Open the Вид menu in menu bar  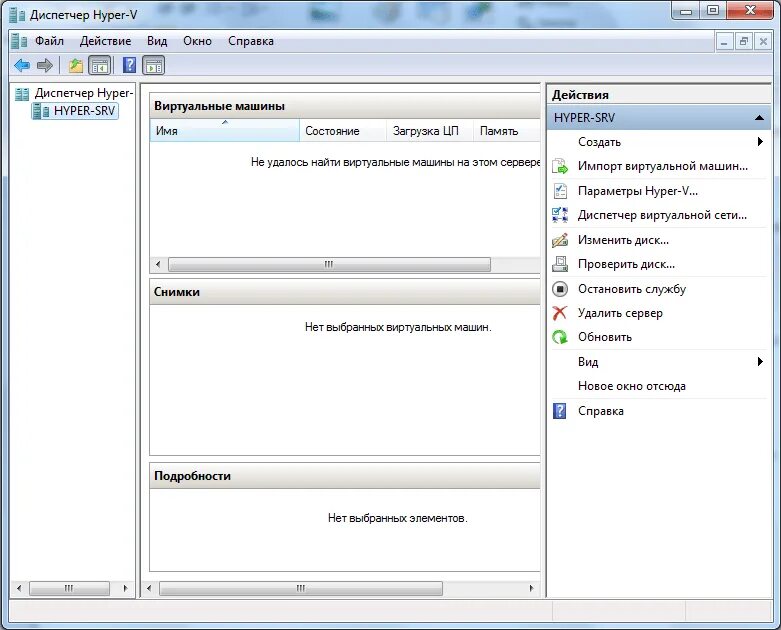click(157, 41)
